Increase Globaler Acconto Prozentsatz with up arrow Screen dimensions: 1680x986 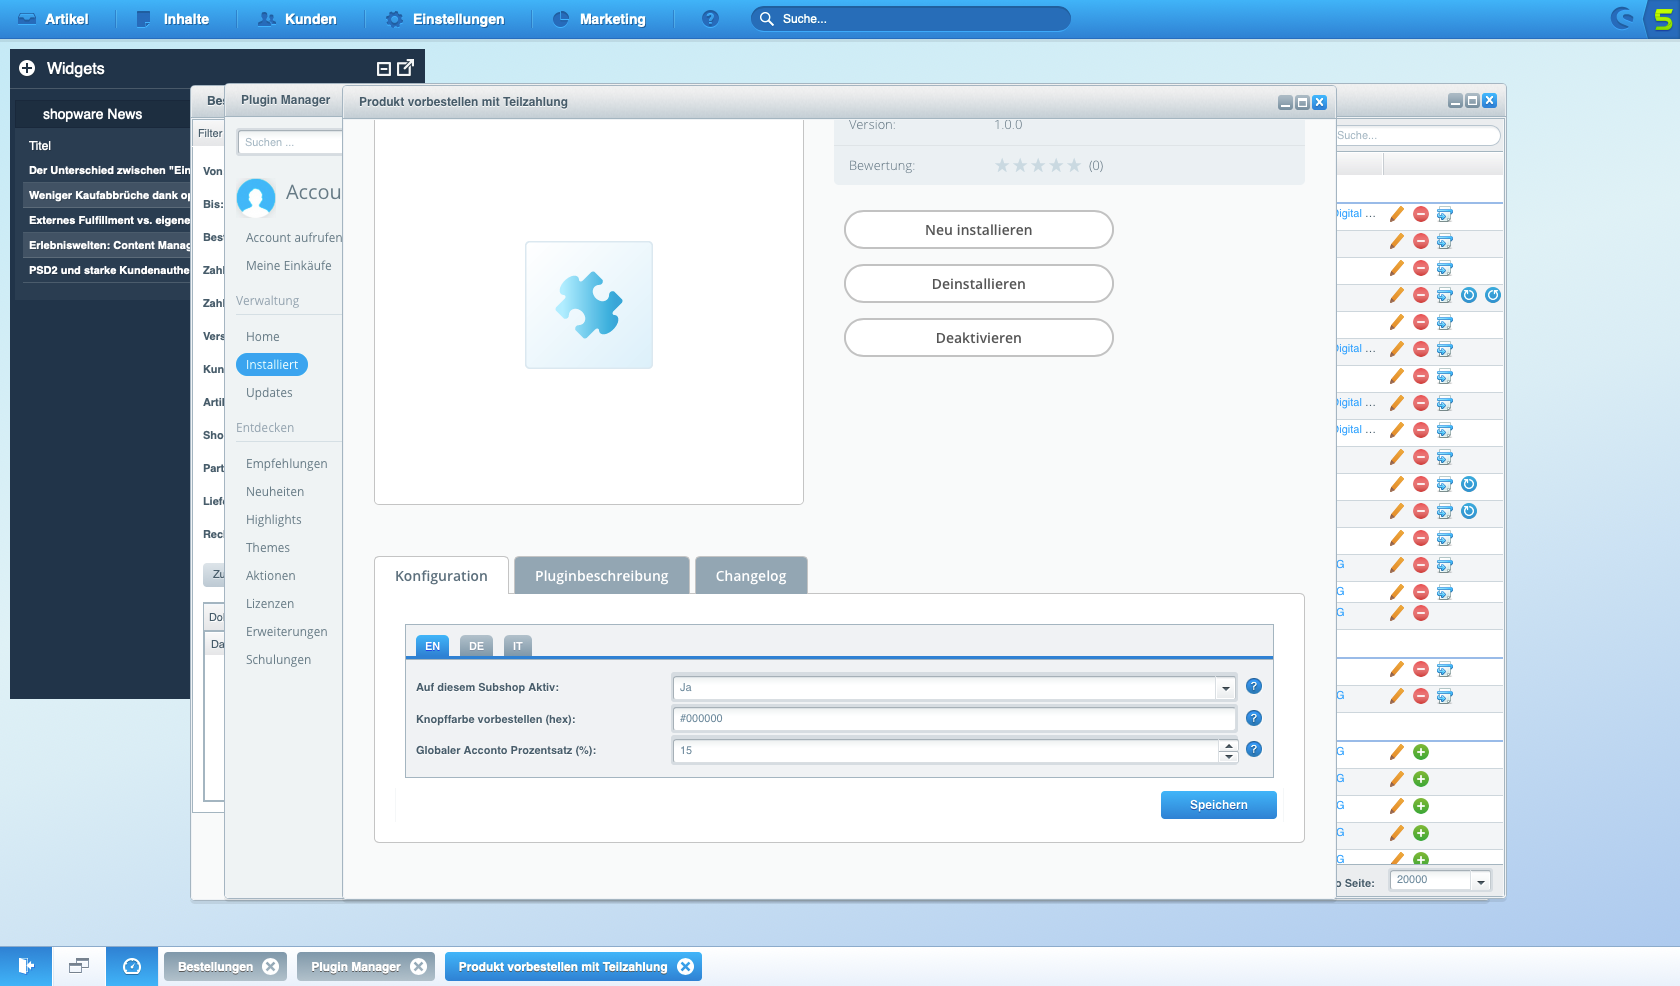point(1228,745)
